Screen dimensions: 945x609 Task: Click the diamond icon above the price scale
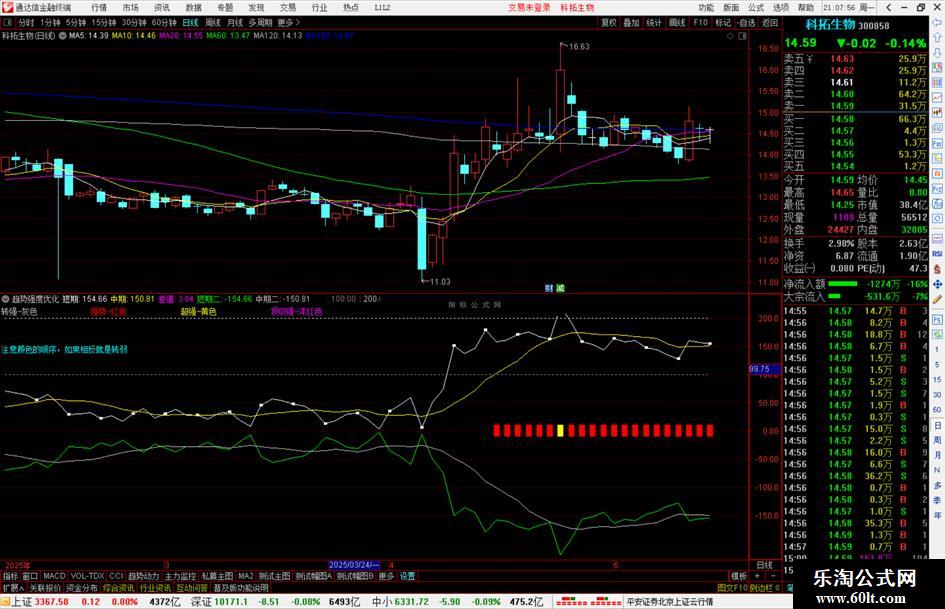click(x=730, y=36)
